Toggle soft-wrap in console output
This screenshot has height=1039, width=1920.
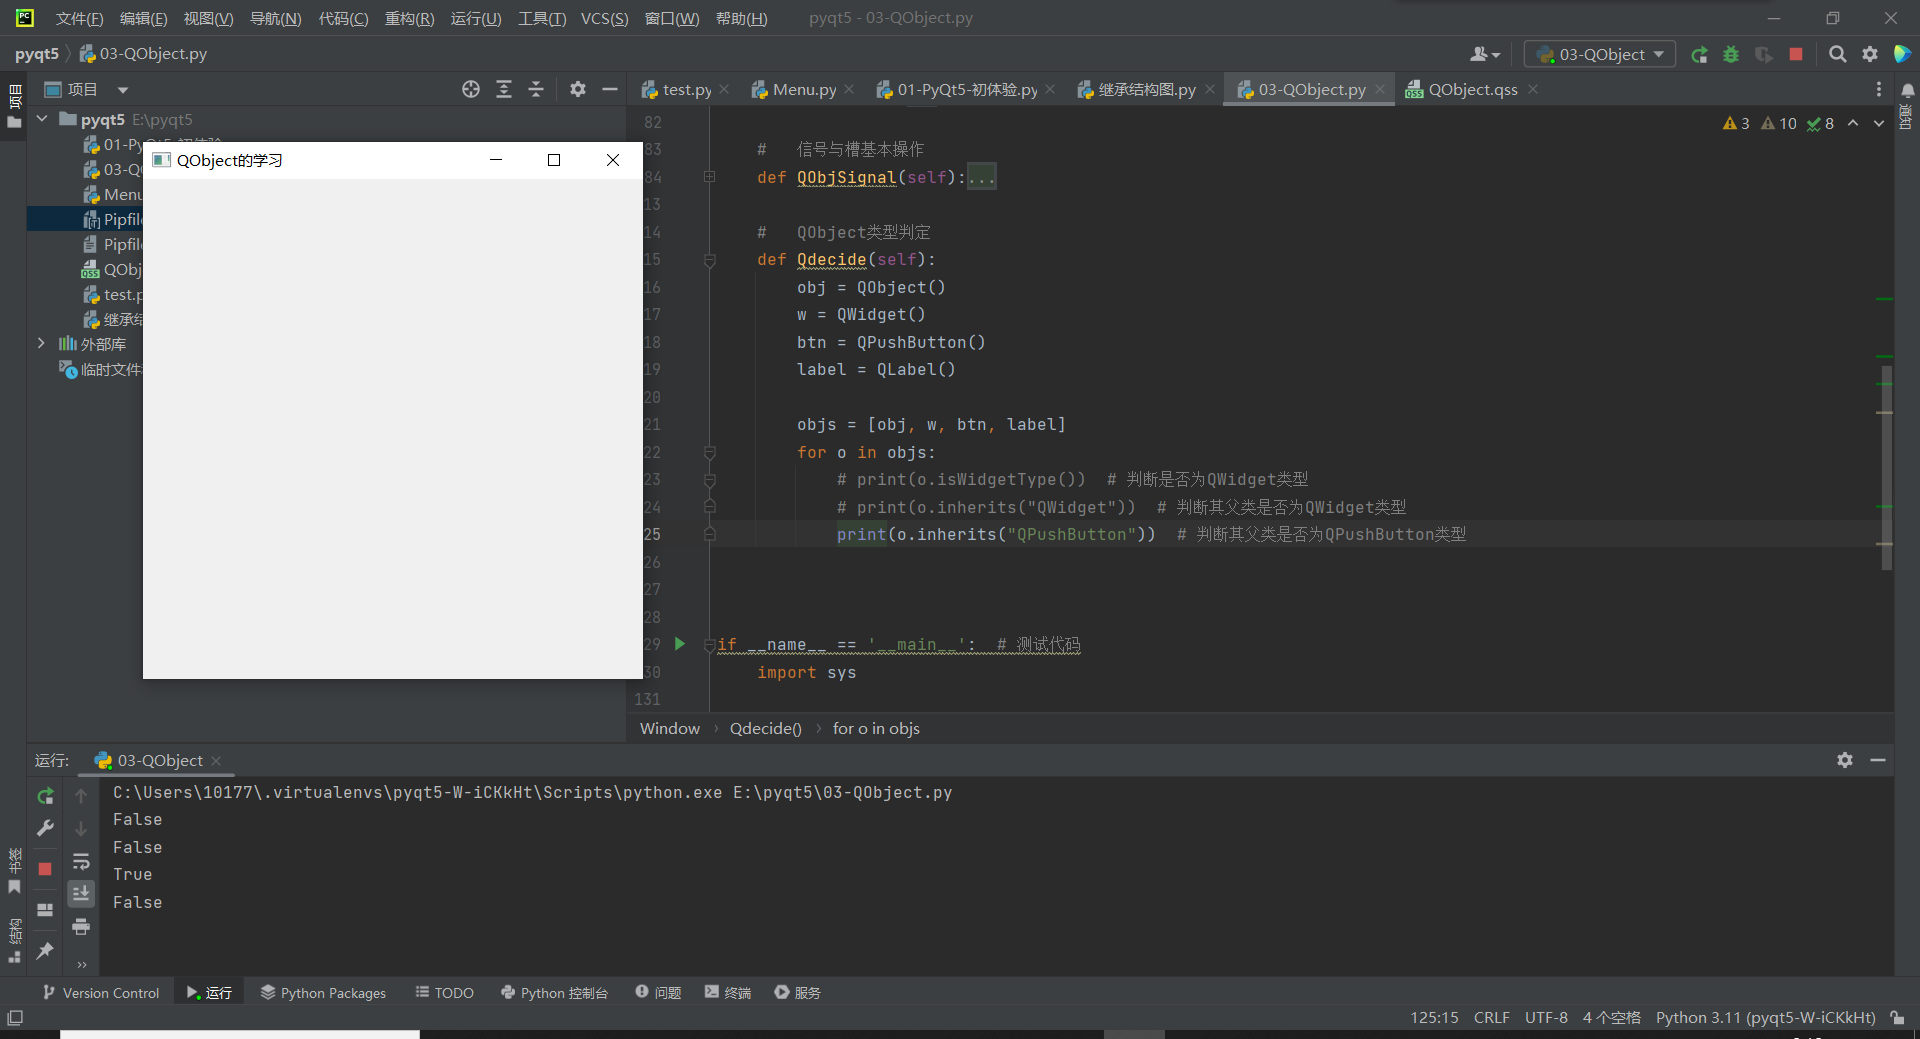pos(81,861)
